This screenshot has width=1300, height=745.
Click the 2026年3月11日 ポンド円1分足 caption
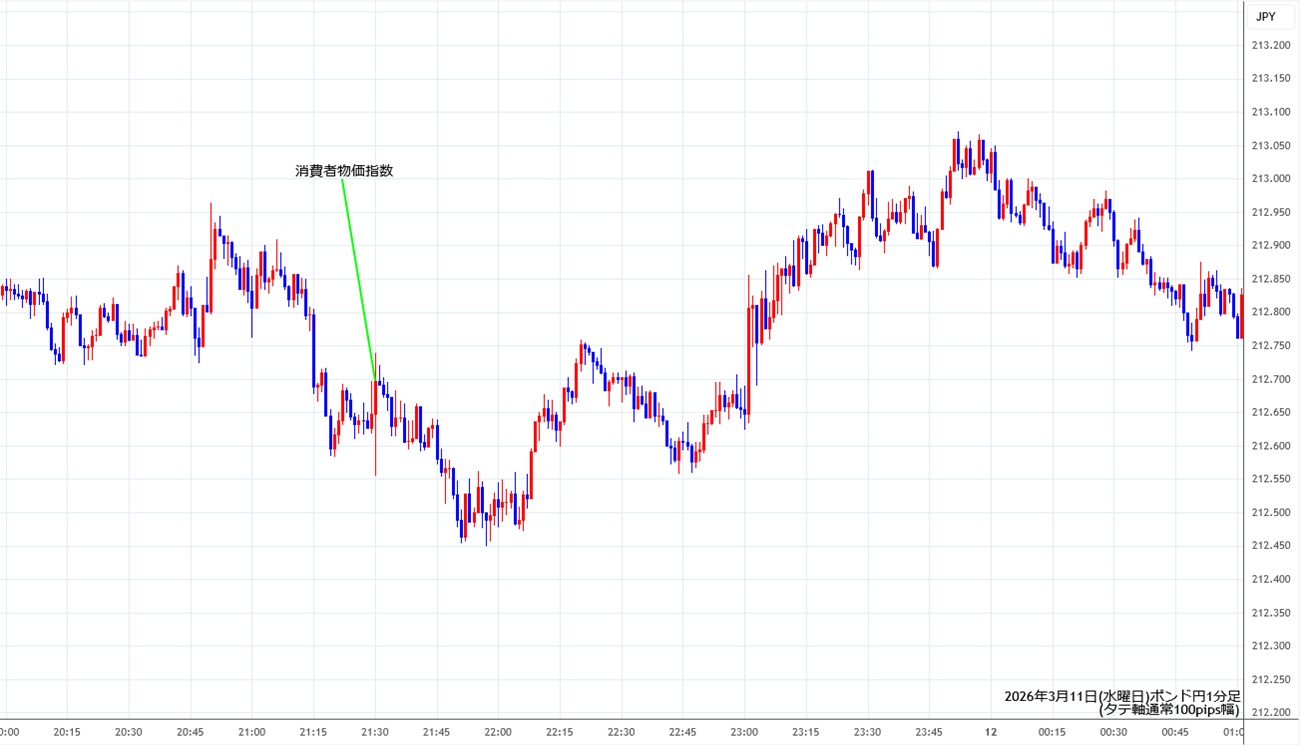tap(1122, 696)
